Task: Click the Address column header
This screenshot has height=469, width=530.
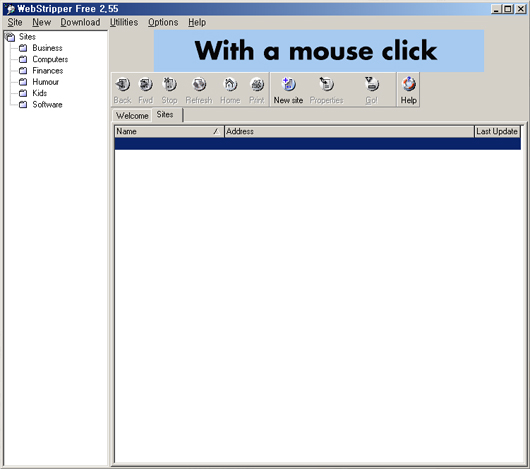Action: 349,131
